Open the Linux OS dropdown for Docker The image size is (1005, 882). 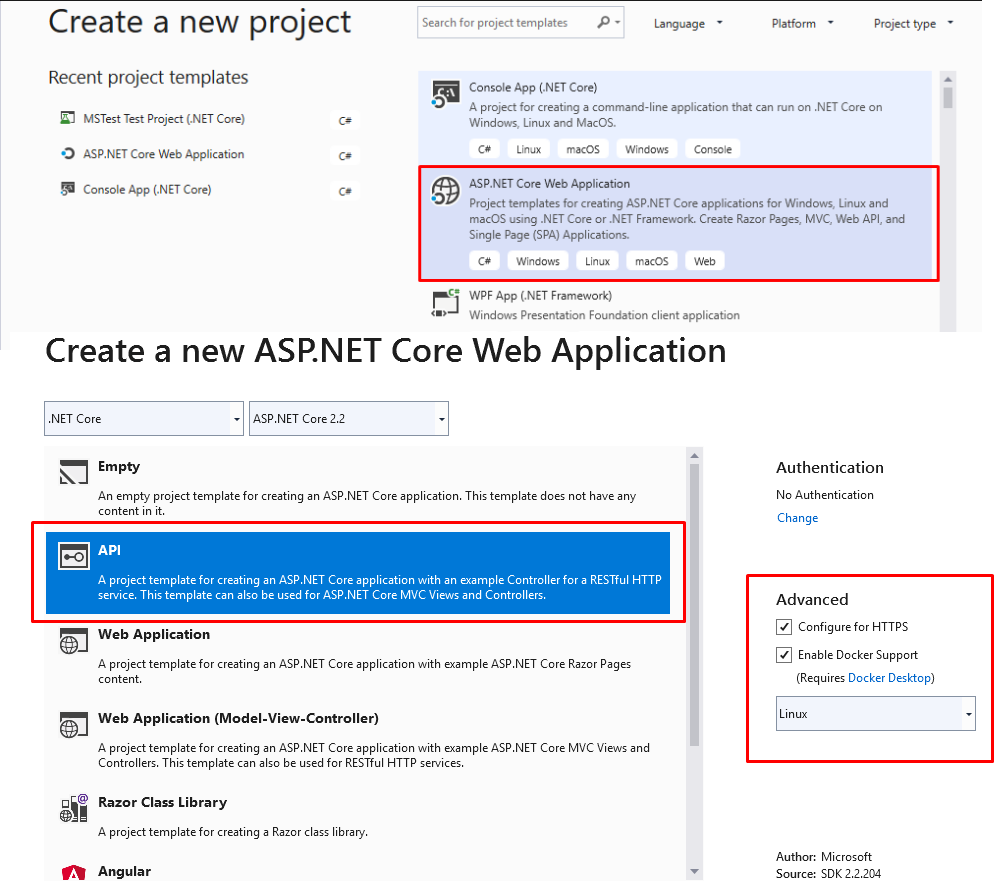[x=875, y=714]
